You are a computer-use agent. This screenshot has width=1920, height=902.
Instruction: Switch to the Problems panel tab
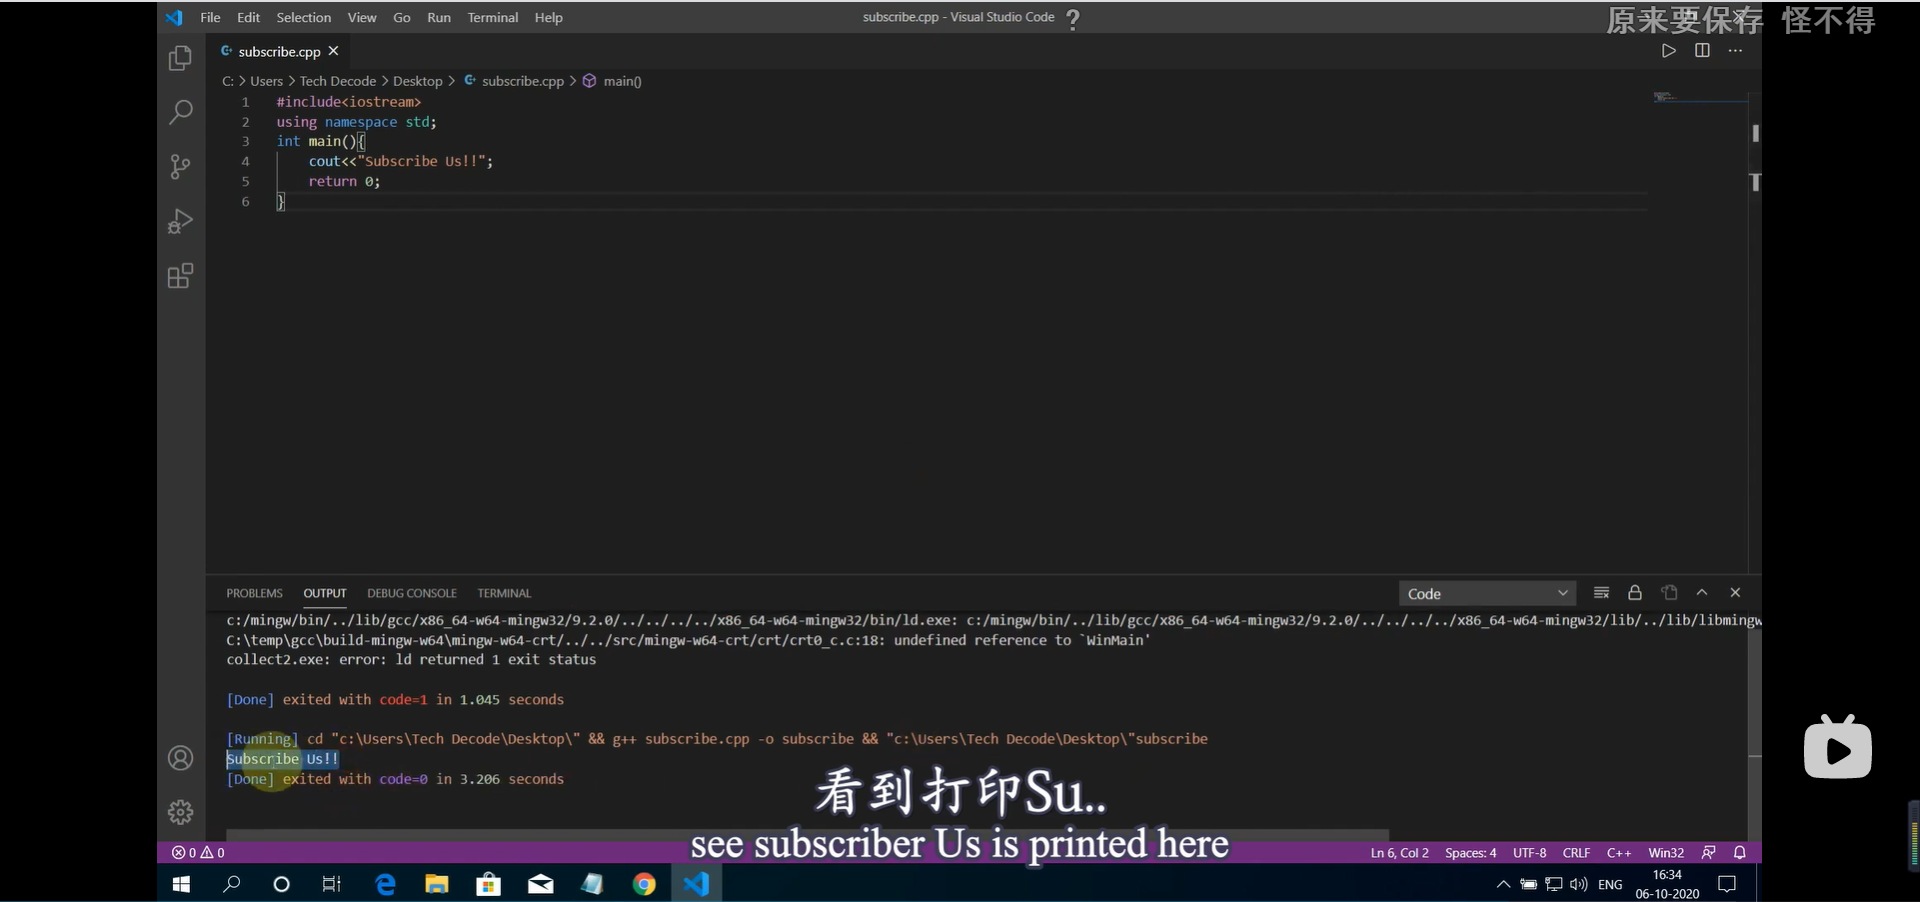pyautogui.click(x=254, y=593)
